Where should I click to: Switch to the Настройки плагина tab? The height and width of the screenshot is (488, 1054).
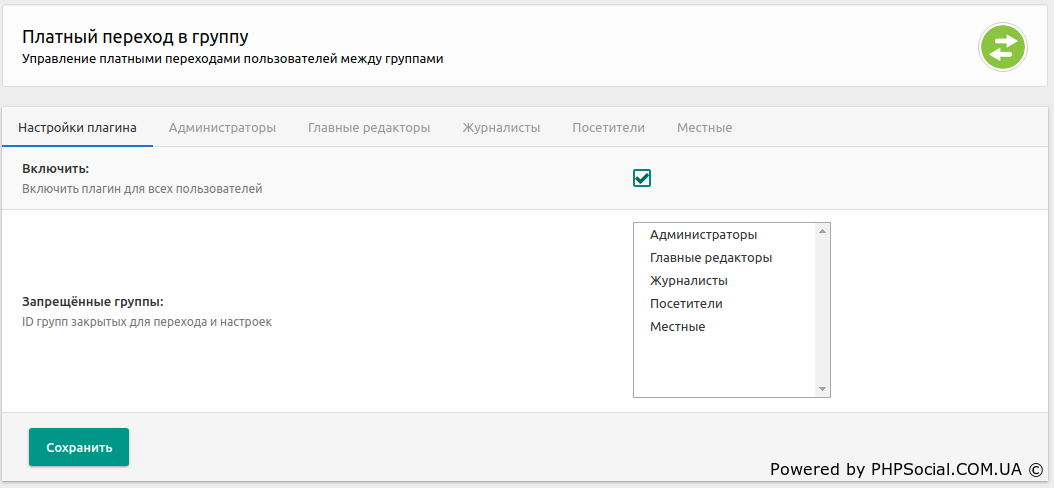point(77,128)
